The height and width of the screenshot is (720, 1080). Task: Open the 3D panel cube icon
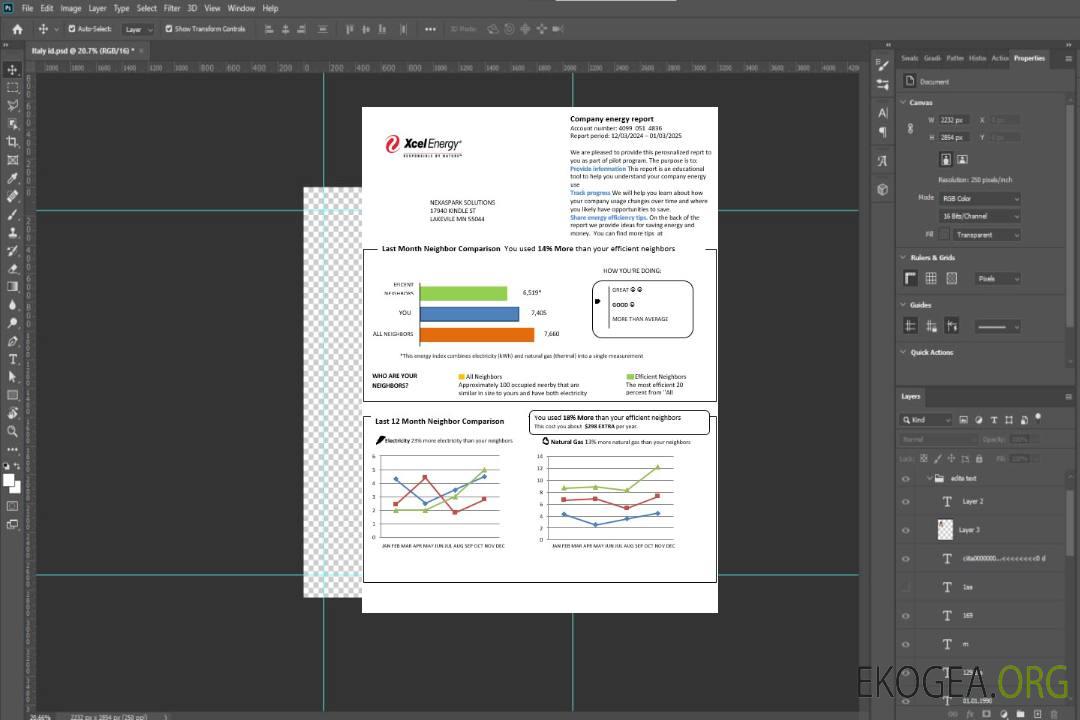tap(883, 189)
